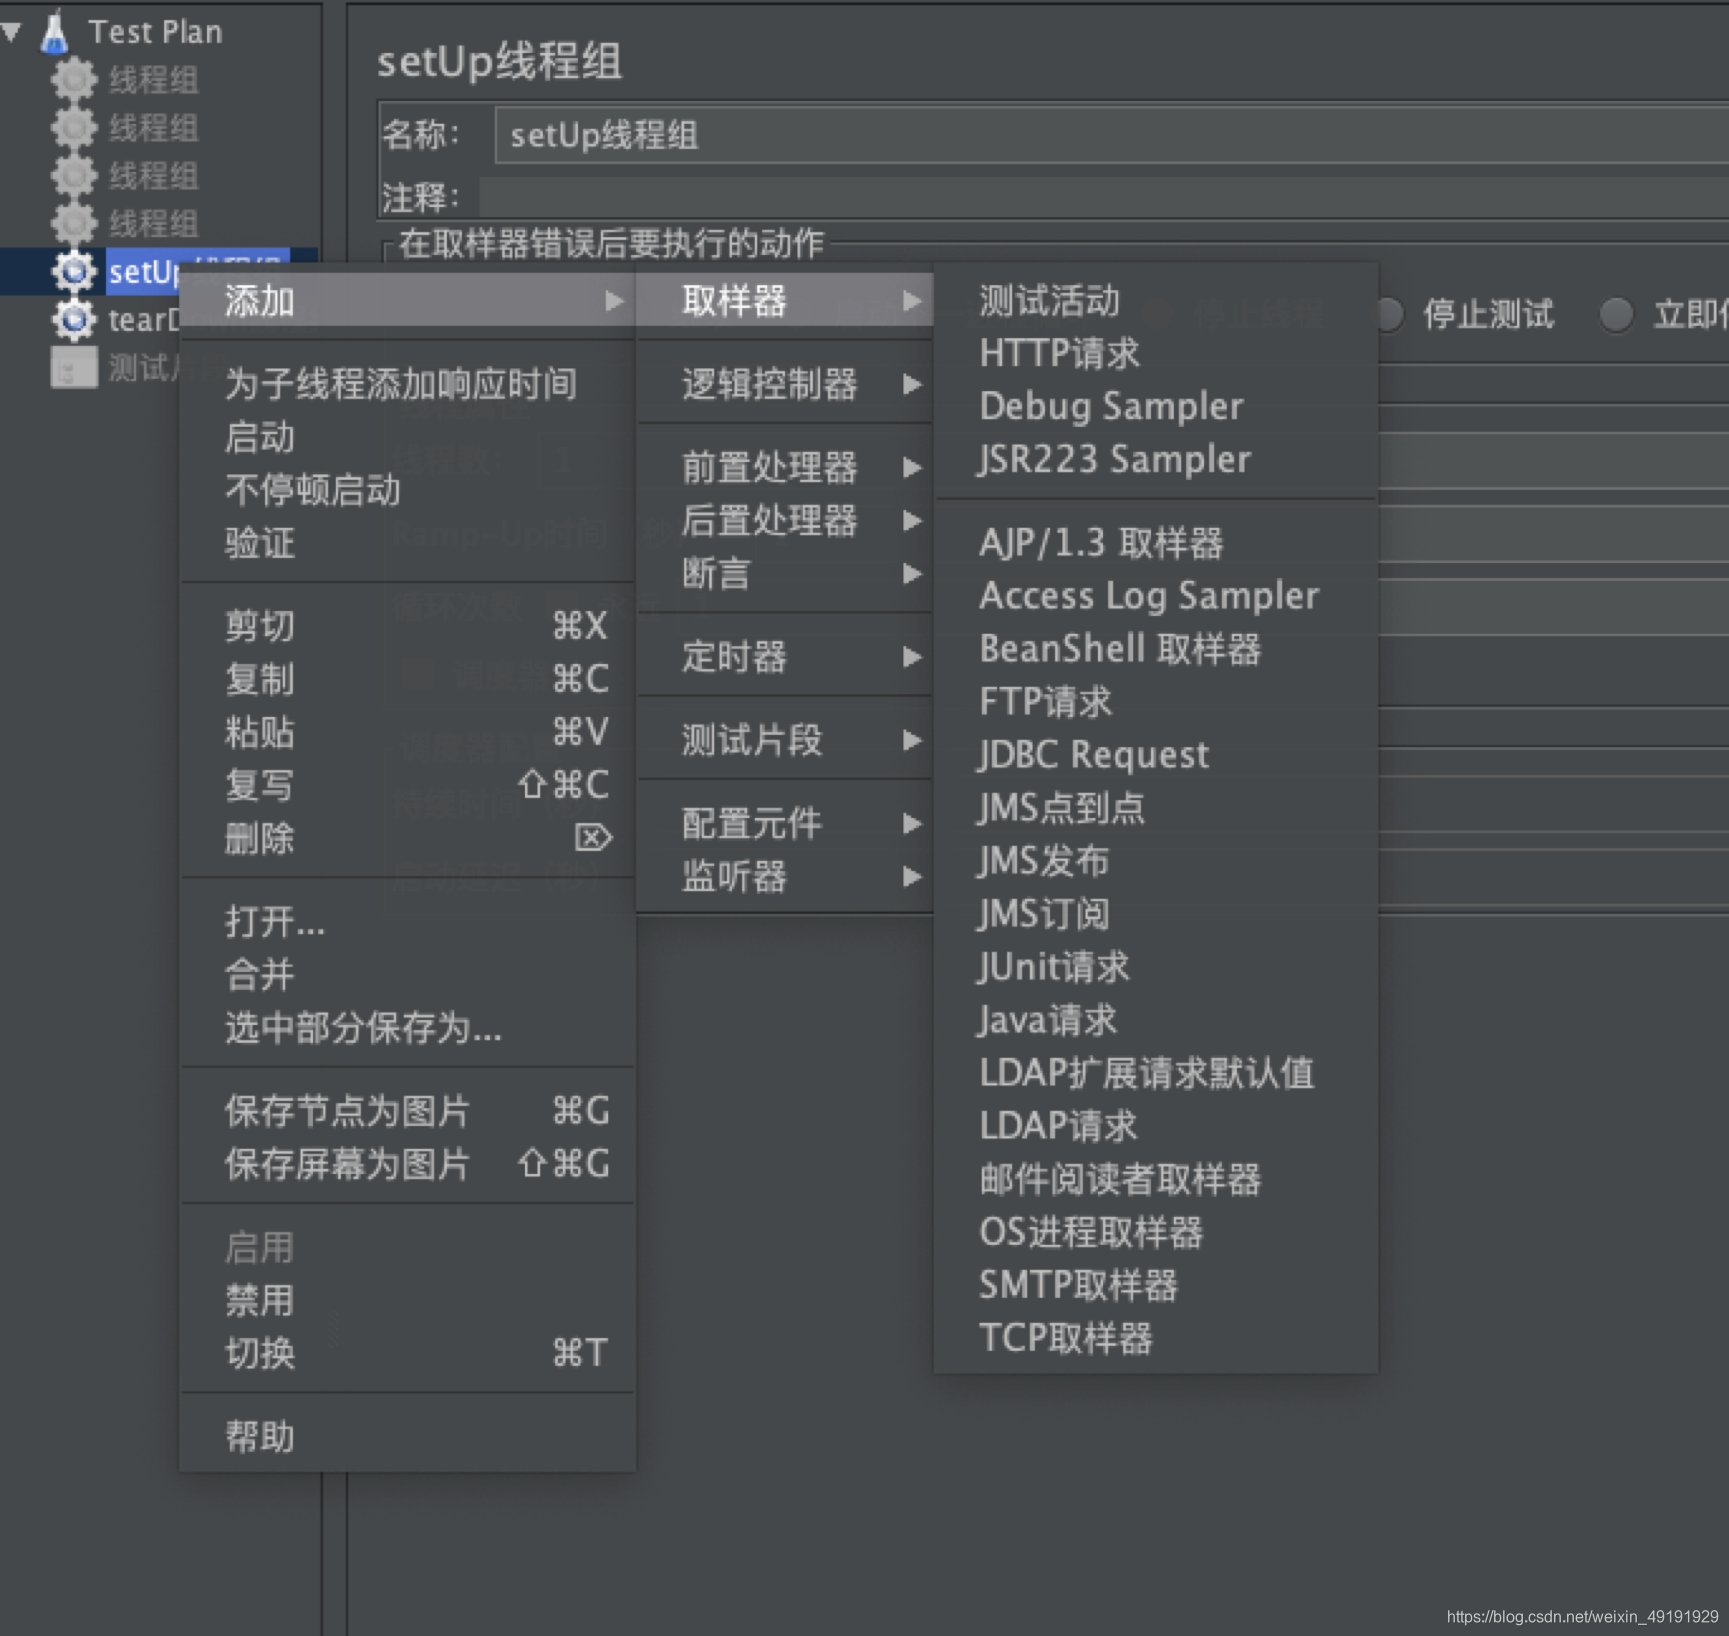Choose 打开... in the context menu
The height and width of the screenshot is (1636, 1729).
(x=407, y=921)
